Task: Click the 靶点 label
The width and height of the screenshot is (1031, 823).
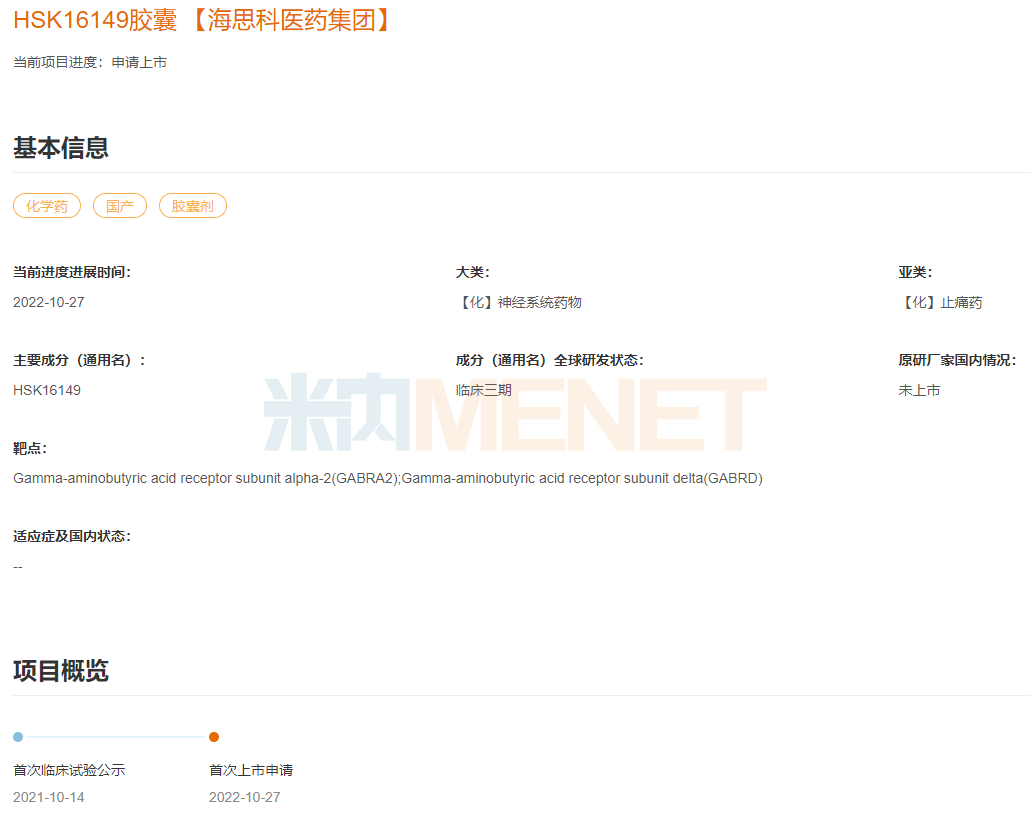Action: [x=30, y=448]
